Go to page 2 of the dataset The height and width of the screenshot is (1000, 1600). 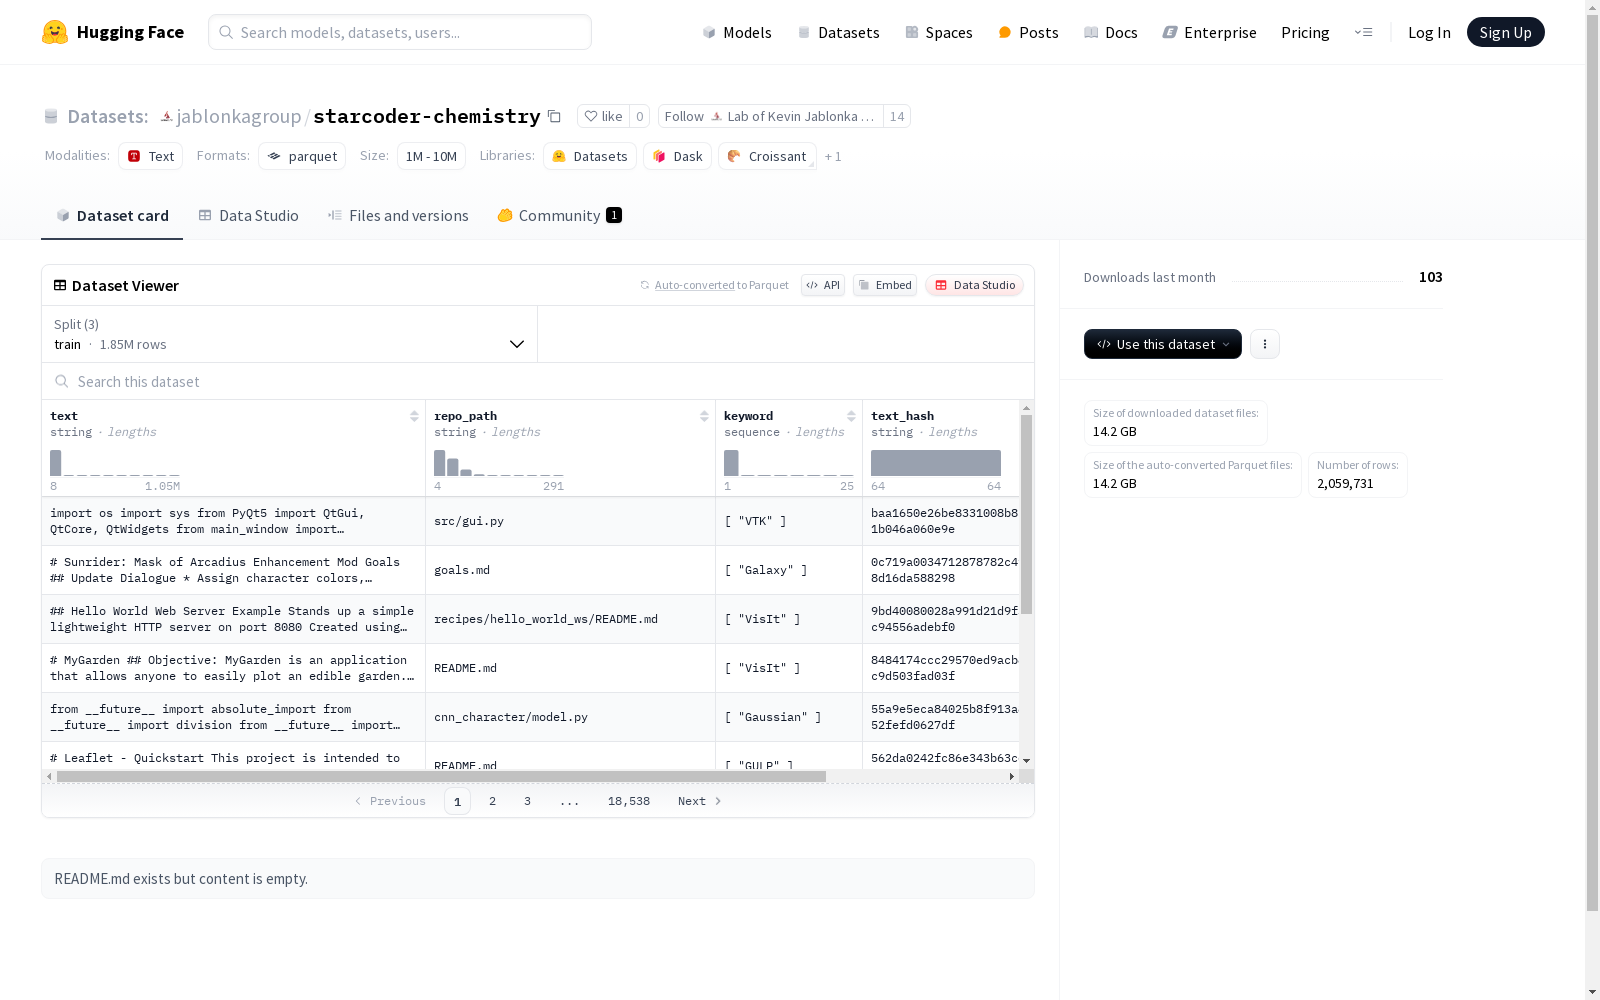(x=492, y=801)
